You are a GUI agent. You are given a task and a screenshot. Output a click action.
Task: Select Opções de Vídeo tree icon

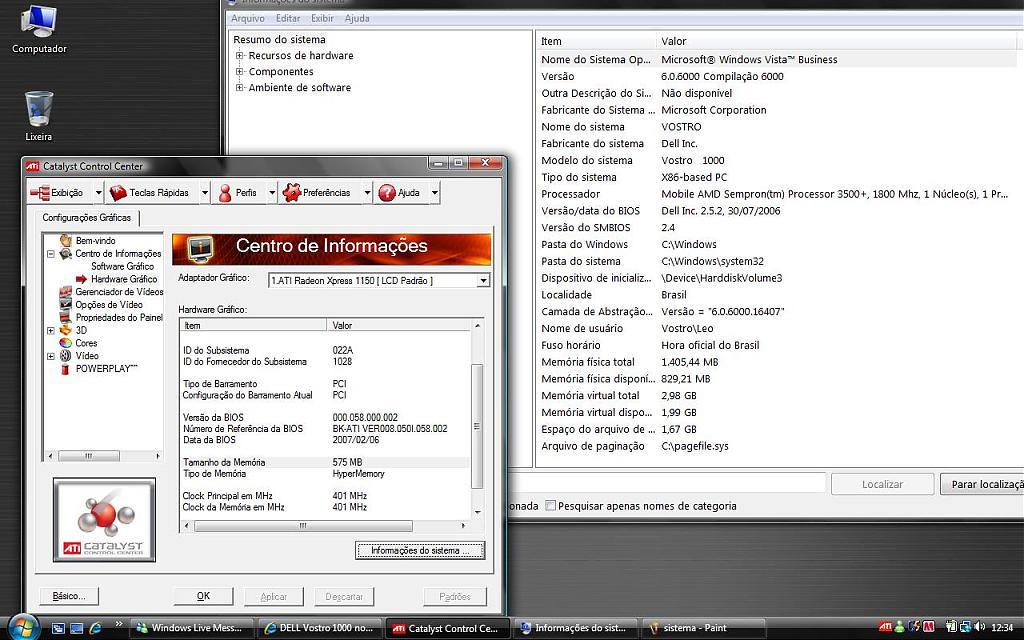65,304
